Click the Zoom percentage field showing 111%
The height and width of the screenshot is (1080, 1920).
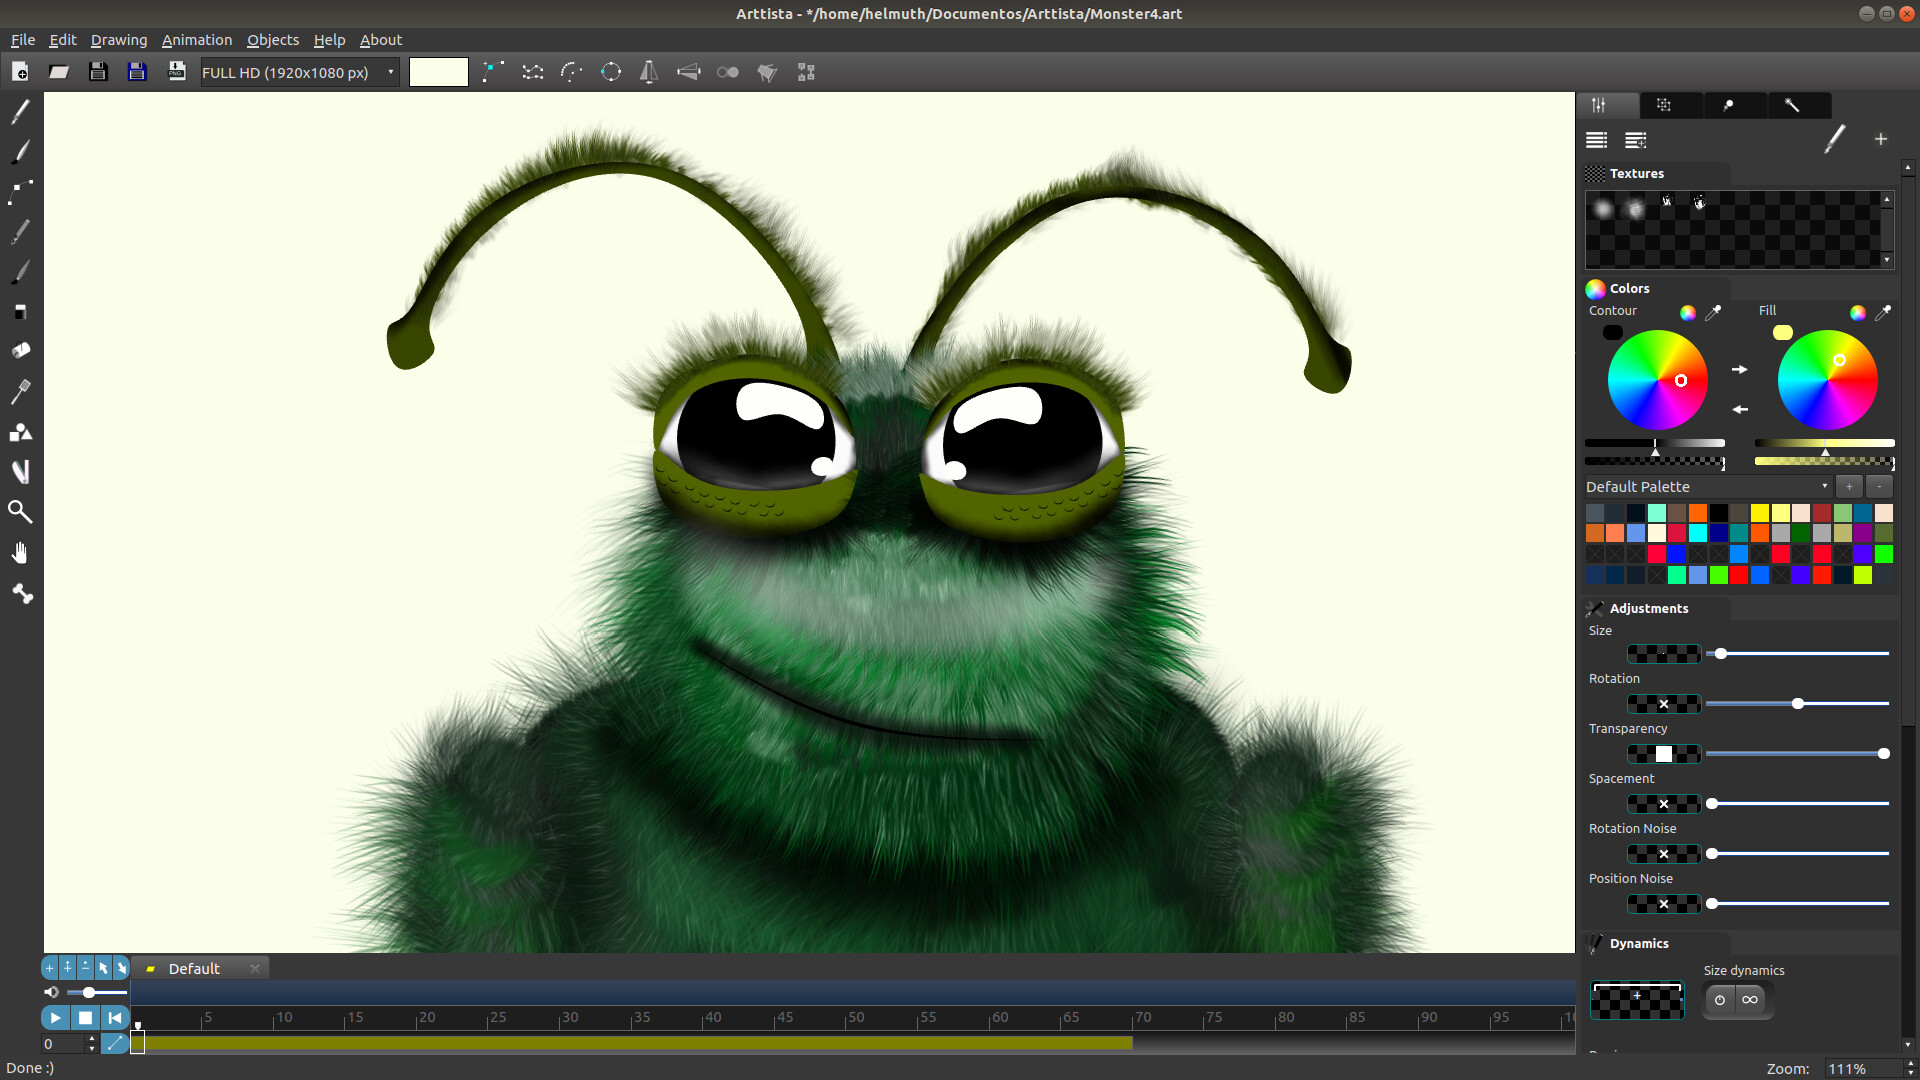(1850, 1068)
